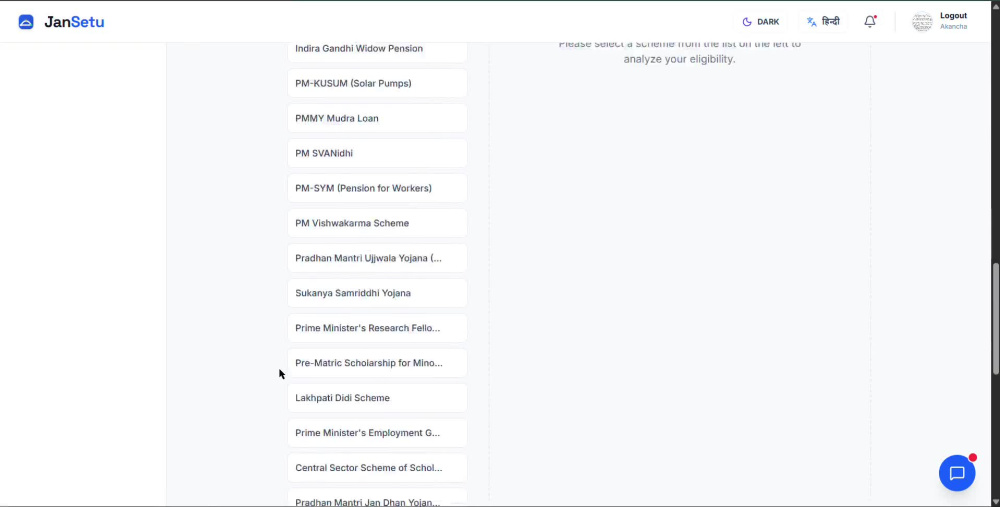Select PM-KUSUM (Solar Pumps) scheme
Screen dimensions: 1000x507
click(377, 84)
